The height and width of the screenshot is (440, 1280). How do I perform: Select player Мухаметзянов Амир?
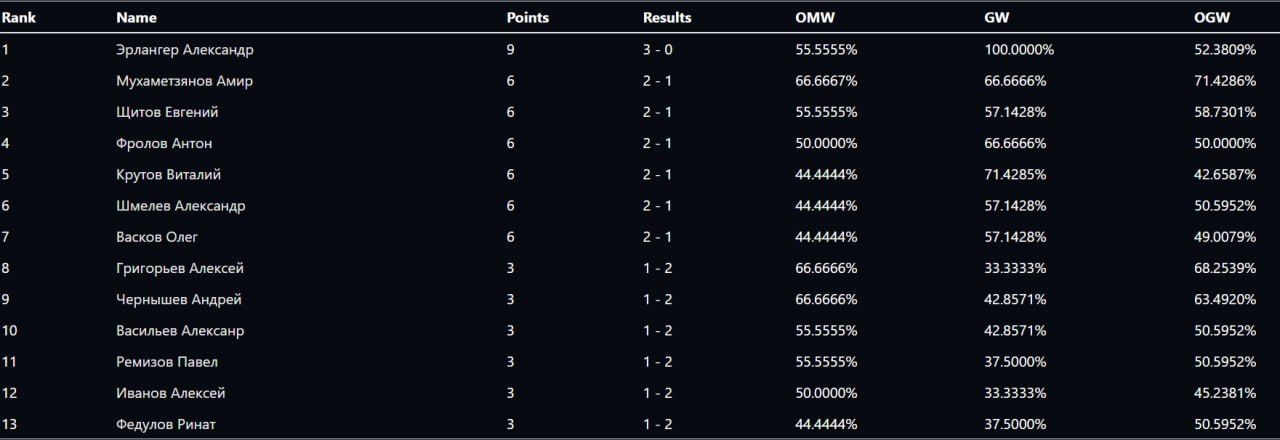click(x=184, y=81)
